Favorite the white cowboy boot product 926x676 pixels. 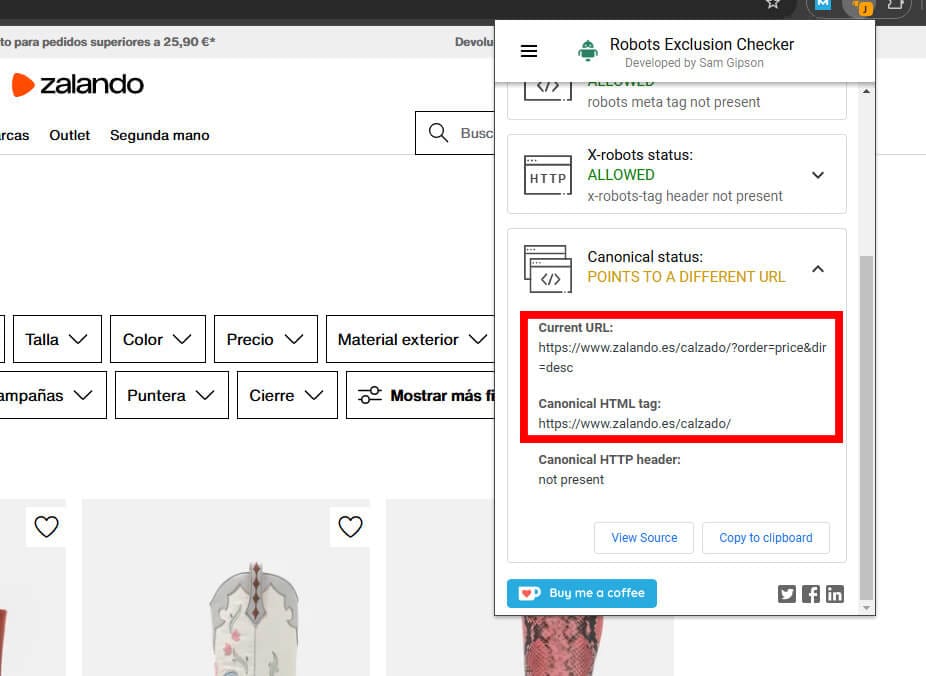pos(350,526)
